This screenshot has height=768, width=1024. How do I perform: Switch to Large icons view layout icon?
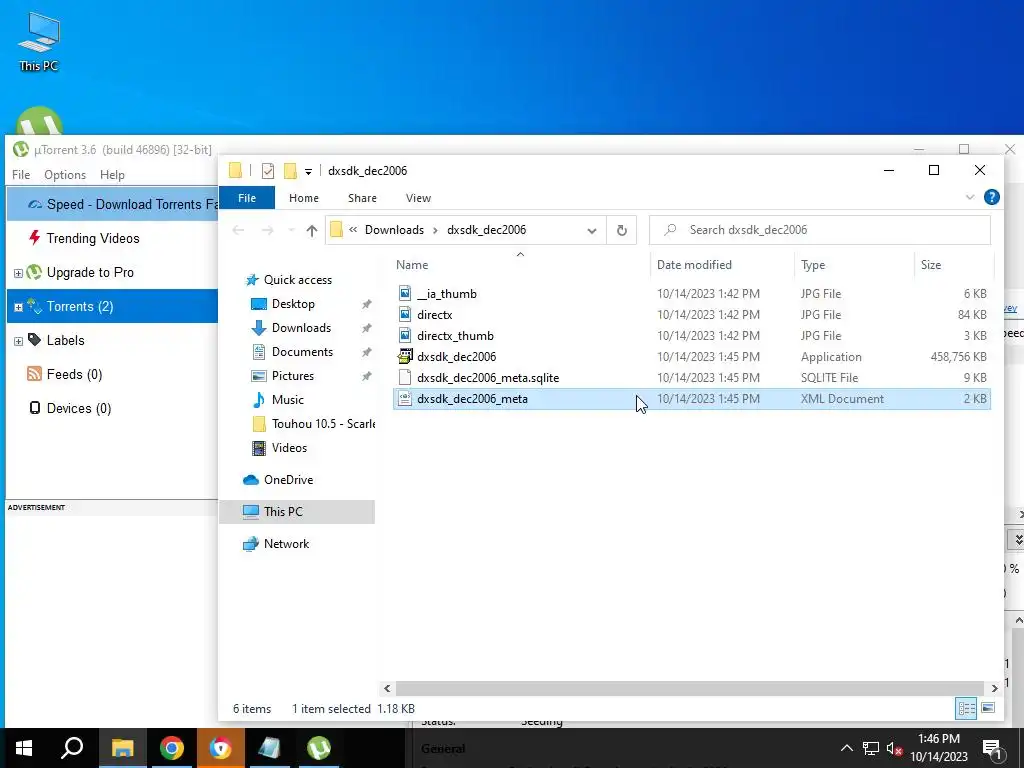pos(987,708)
